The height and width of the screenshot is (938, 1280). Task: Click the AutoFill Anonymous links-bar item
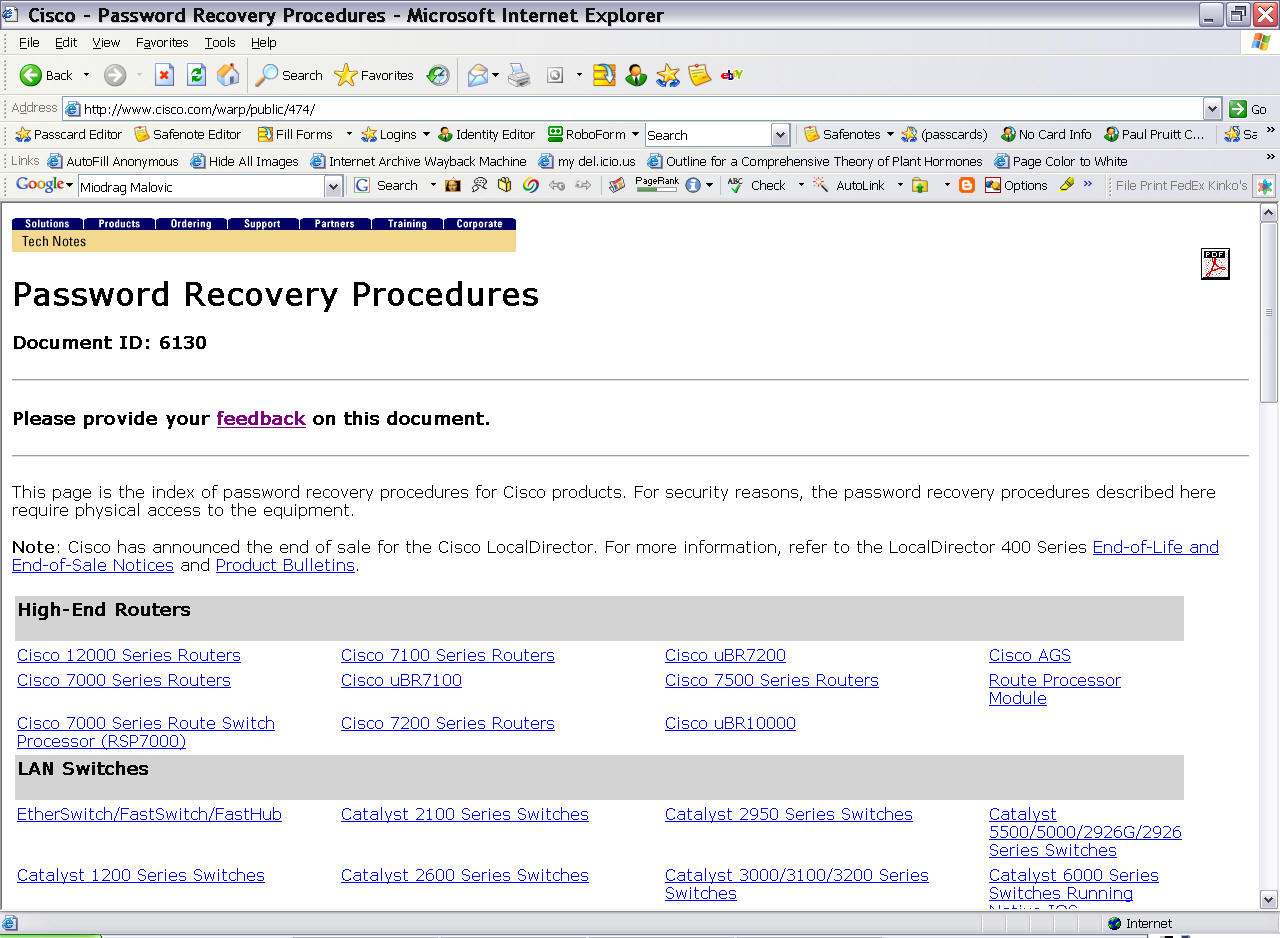tap(113, 161)
